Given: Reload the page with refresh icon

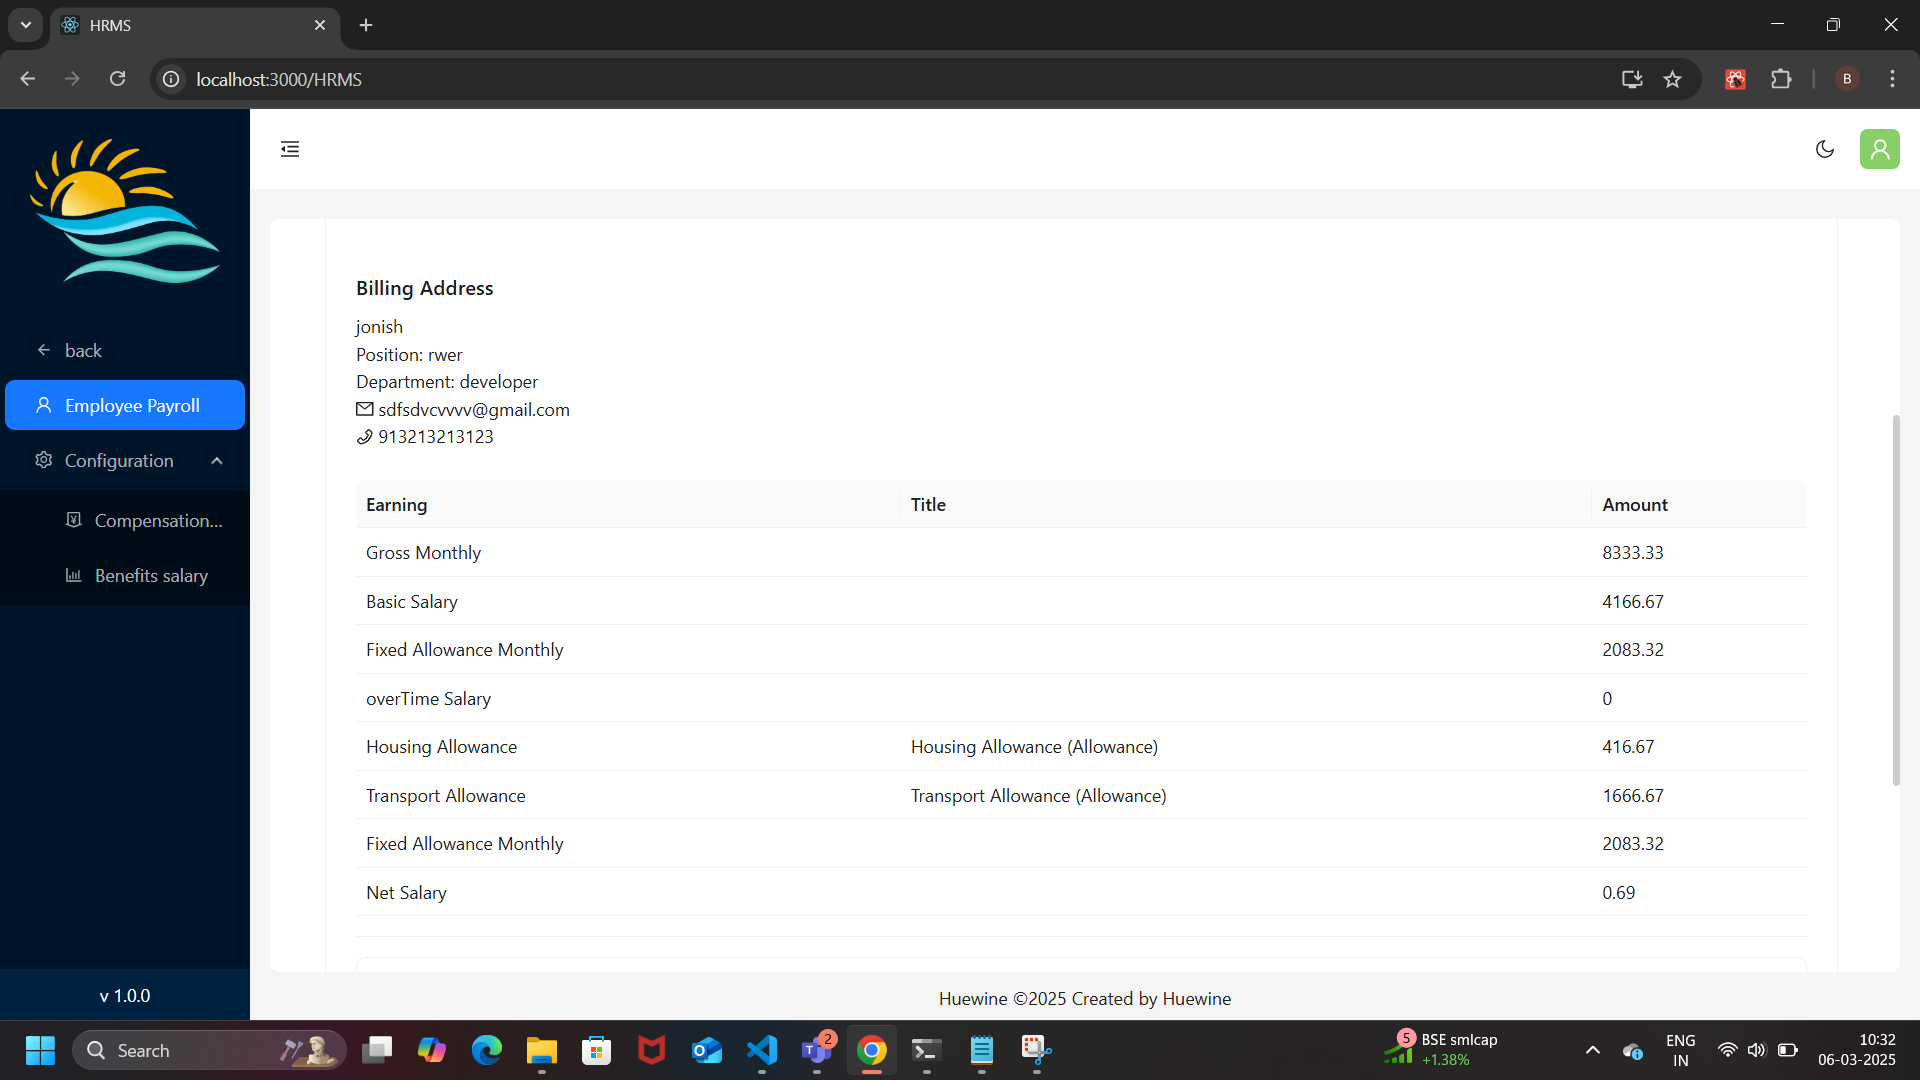Looking at the screenshot, I should pos(117,79).
